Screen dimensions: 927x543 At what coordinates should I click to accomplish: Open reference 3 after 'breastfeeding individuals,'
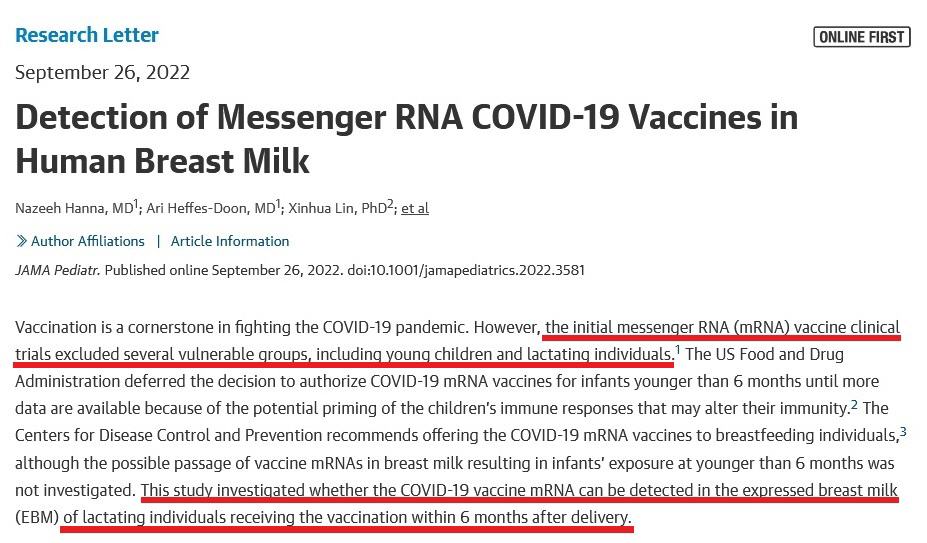[x=903, y=431]
